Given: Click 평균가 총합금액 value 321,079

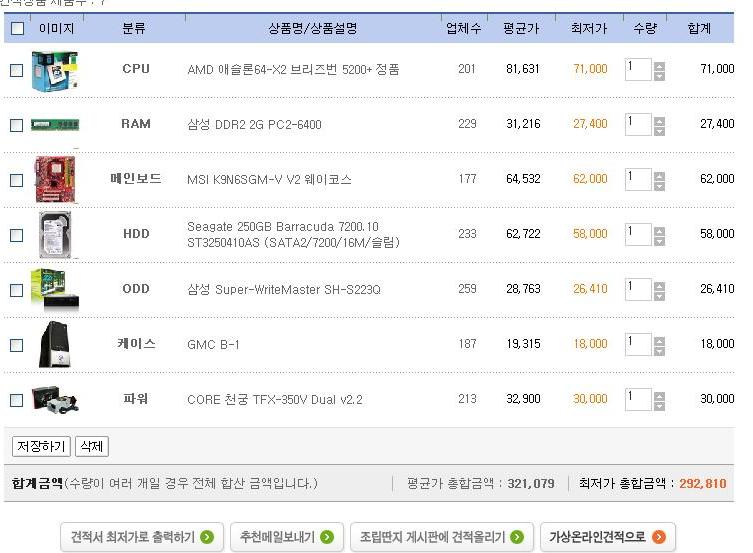Looking at the screenshot, I should tap(531, 483).
